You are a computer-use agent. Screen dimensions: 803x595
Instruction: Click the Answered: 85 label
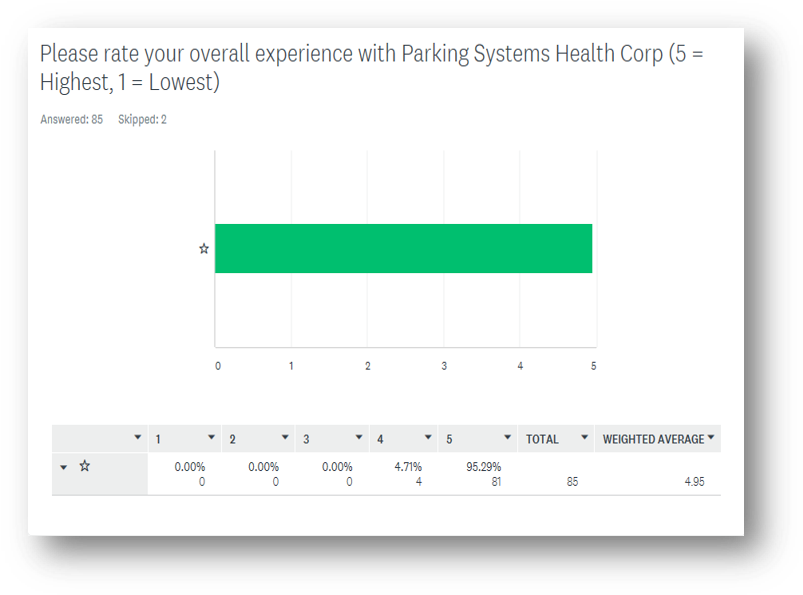coord(71,120)
